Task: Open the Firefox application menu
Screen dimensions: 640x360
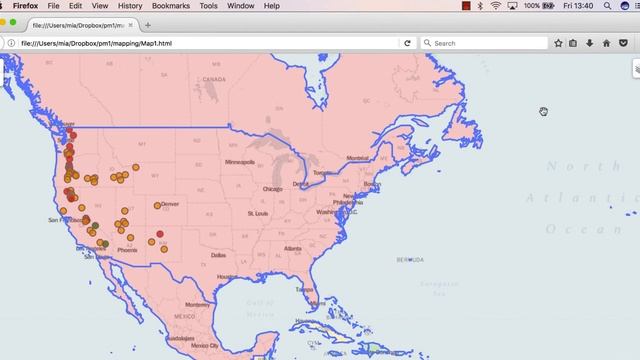Action: (25, 6)
